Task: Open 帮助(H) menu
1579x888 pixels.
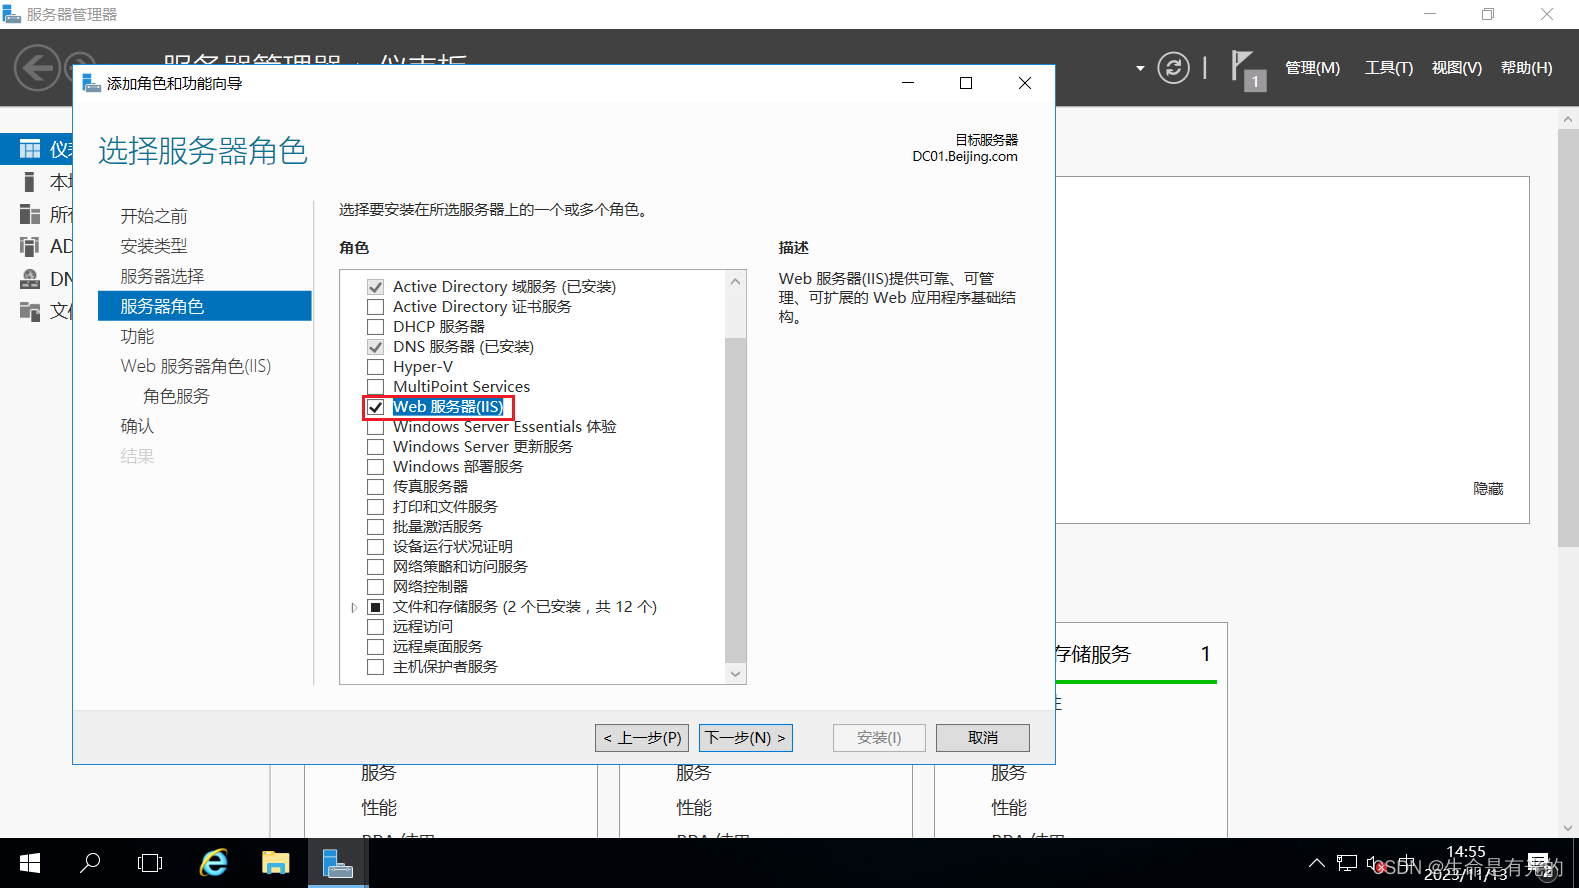Action: (1527, 67)
